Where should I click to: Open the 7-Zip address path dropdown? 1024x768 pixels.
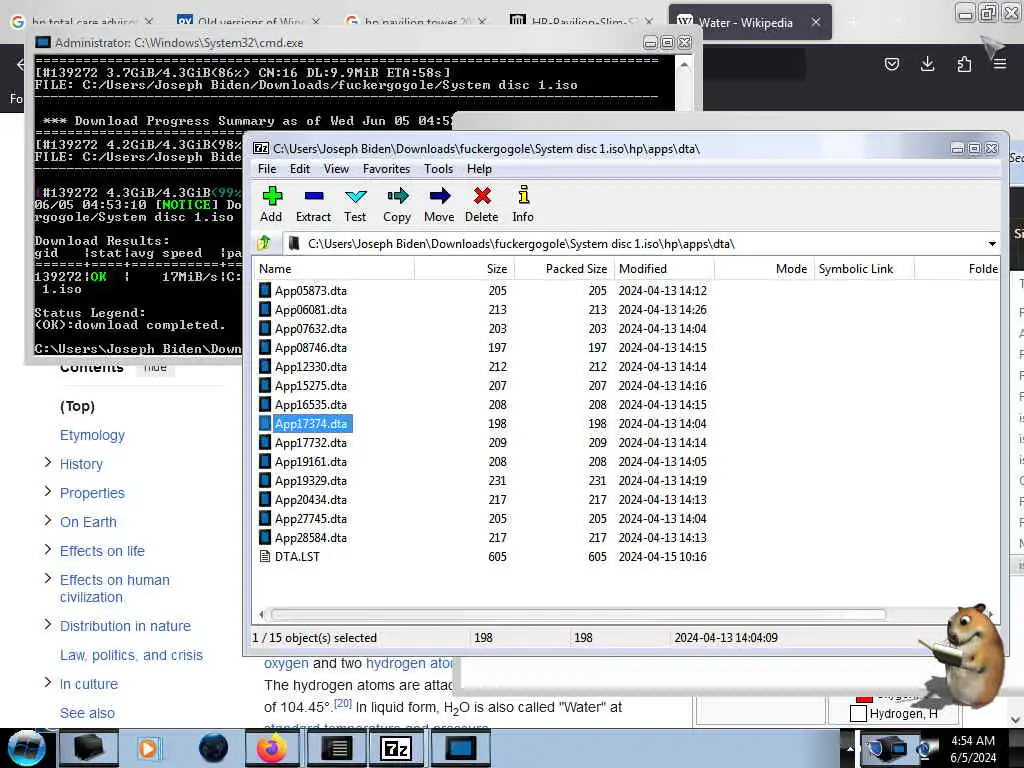point(992,244)
